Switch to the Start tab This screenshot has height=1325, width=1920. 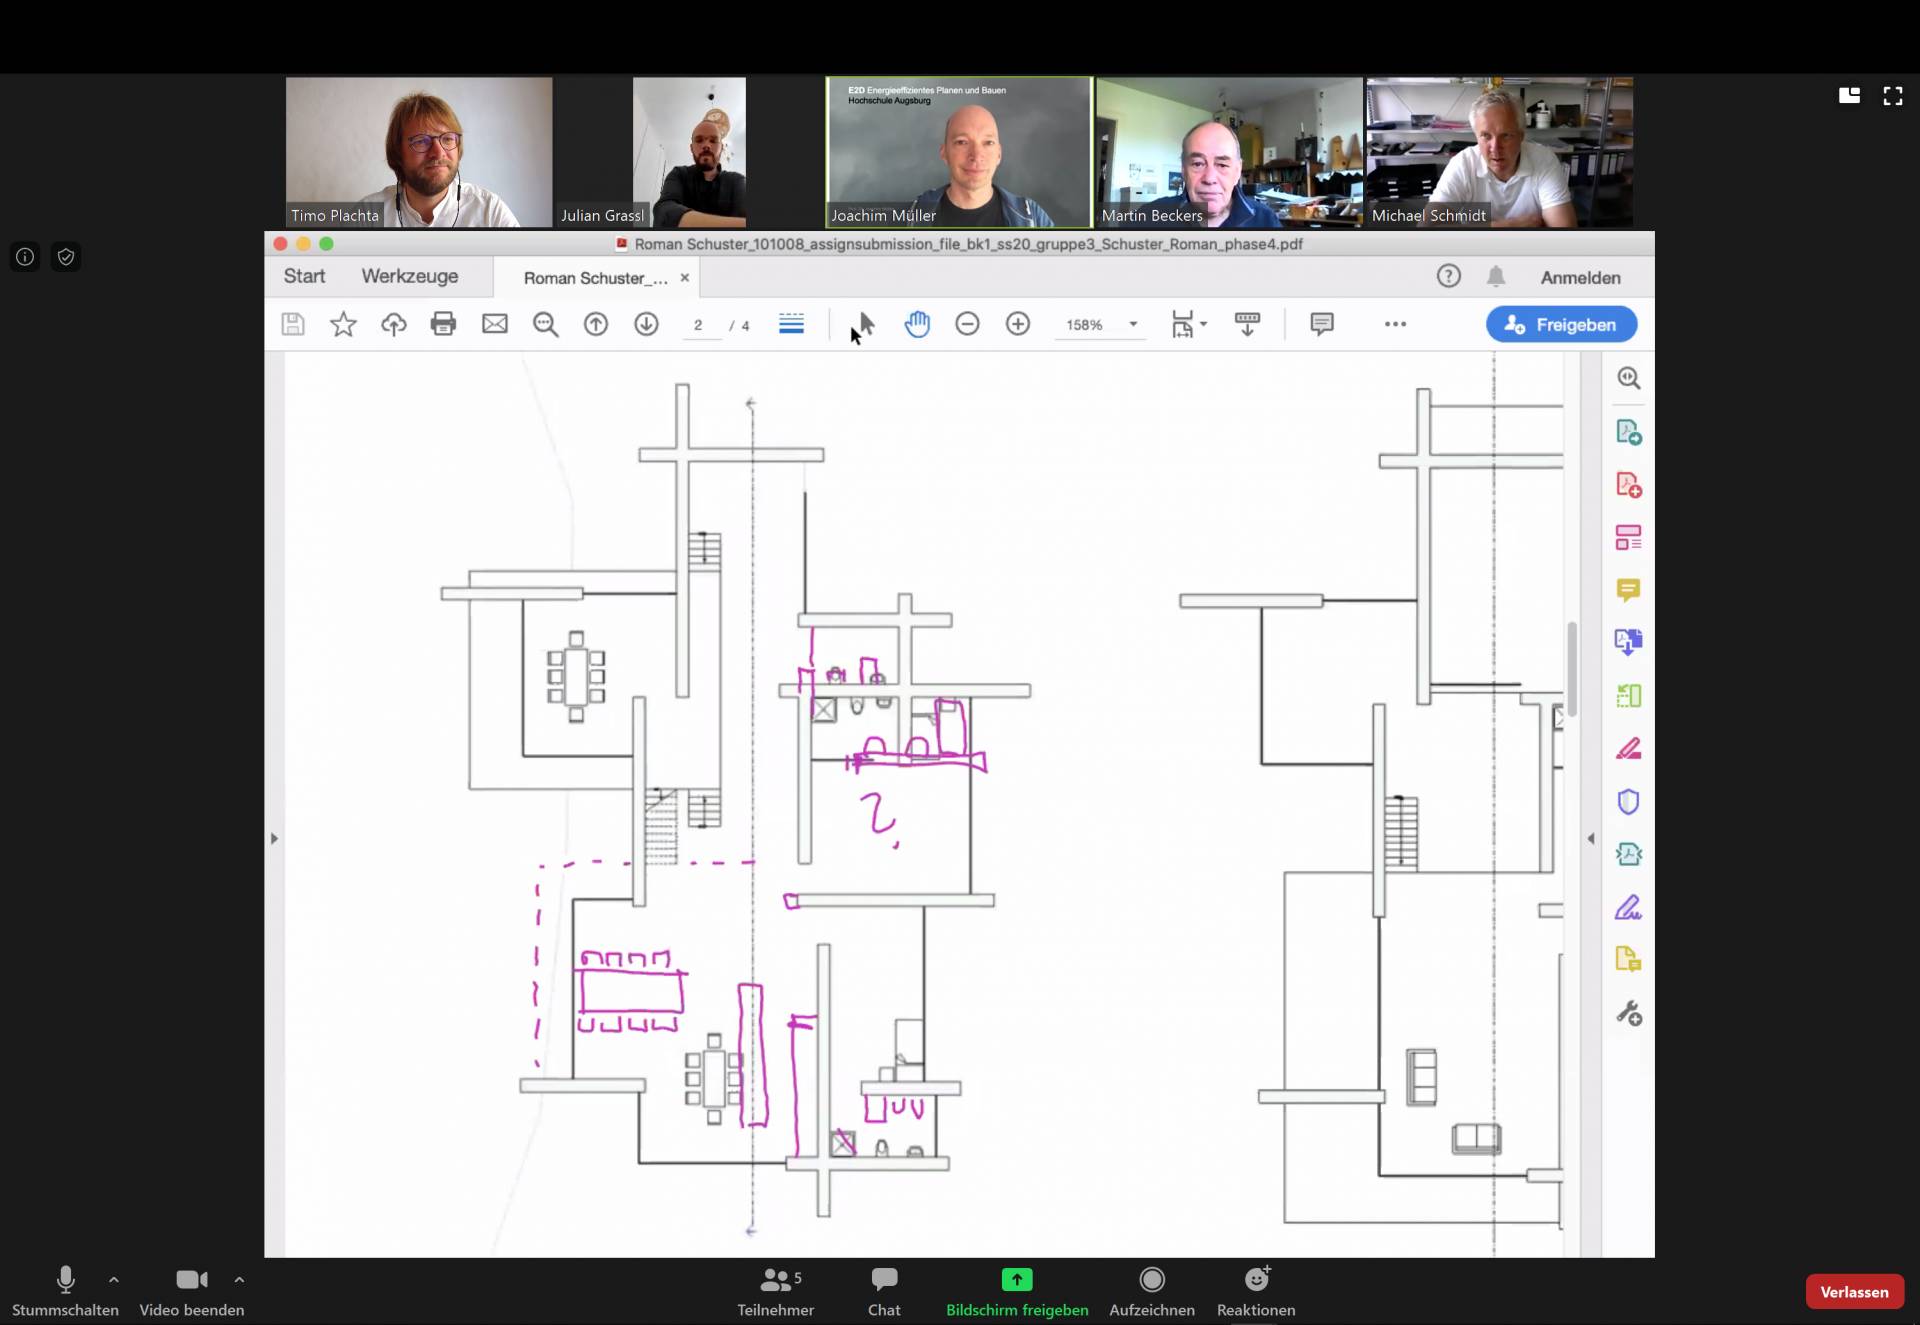(x=304, y=276)
